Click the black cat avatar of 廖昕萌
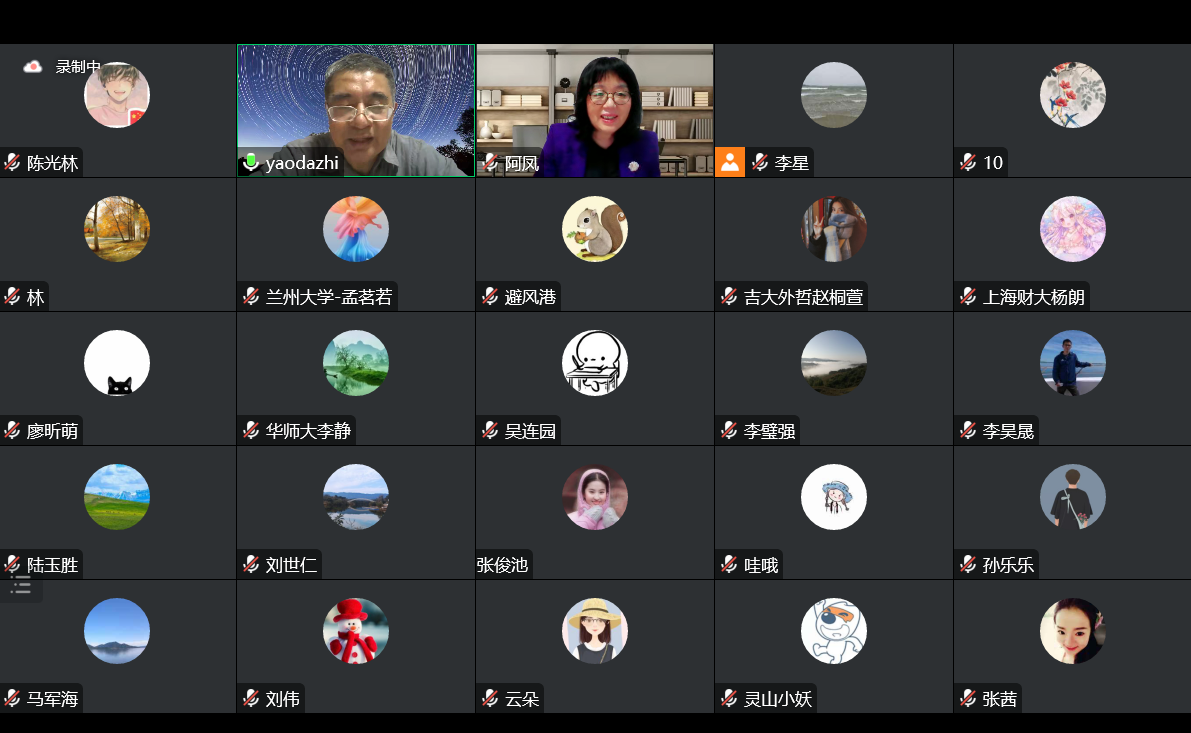The width and height of the screenshot is (1191, 733). pyautogui.click(x=117, y=363)
